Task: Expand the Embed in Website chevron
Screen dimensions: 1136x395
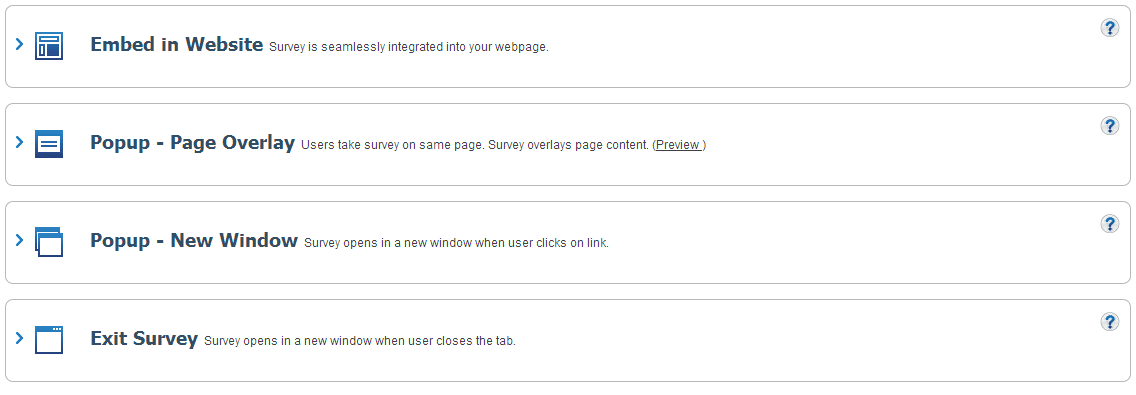Action: (20, 44)
